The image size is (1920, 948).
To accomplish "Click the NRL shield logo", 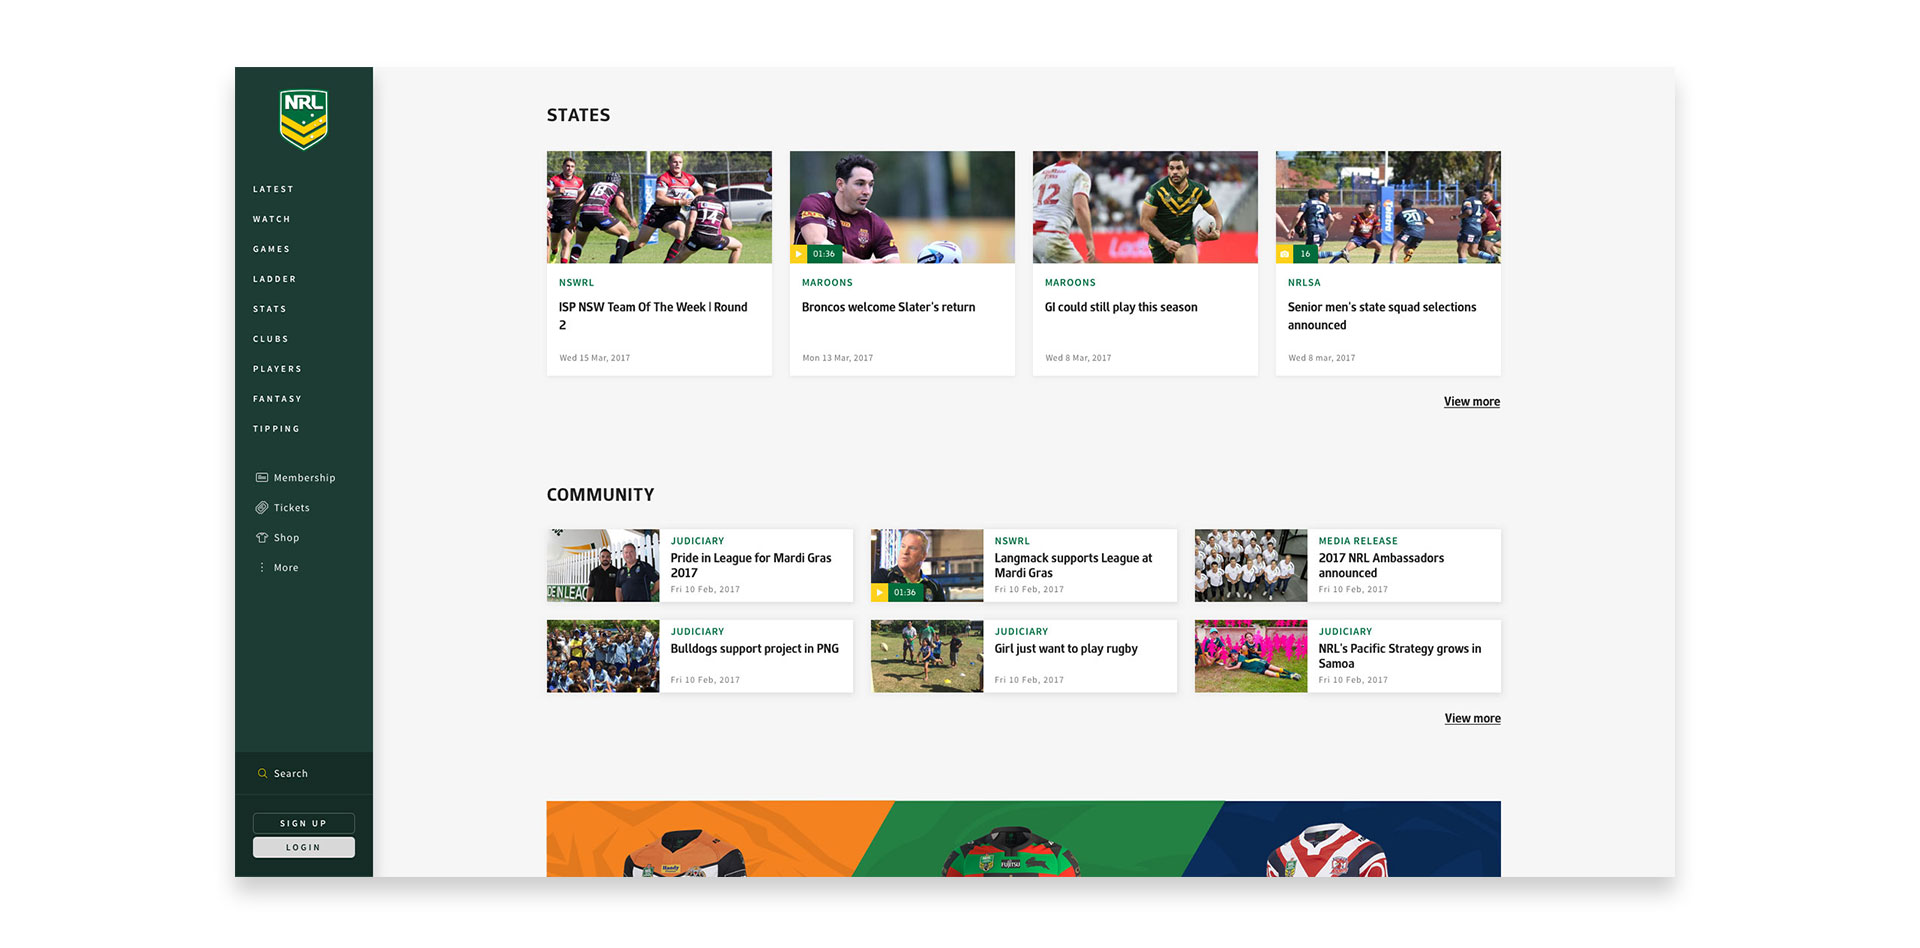I will coord(303,119).
